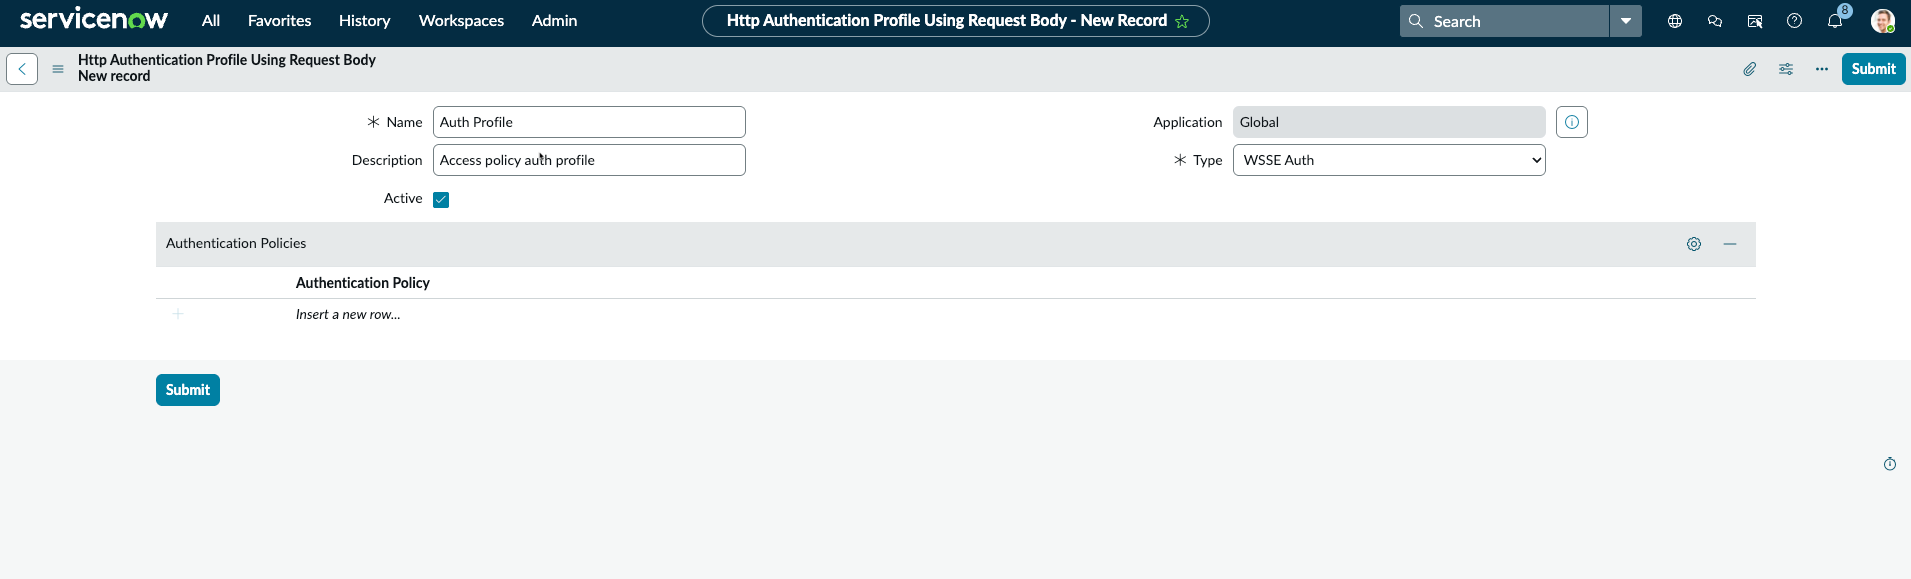Open notifications bell with badge 8
Screen dimensions: 1911x579
[x=1835, y=21]
